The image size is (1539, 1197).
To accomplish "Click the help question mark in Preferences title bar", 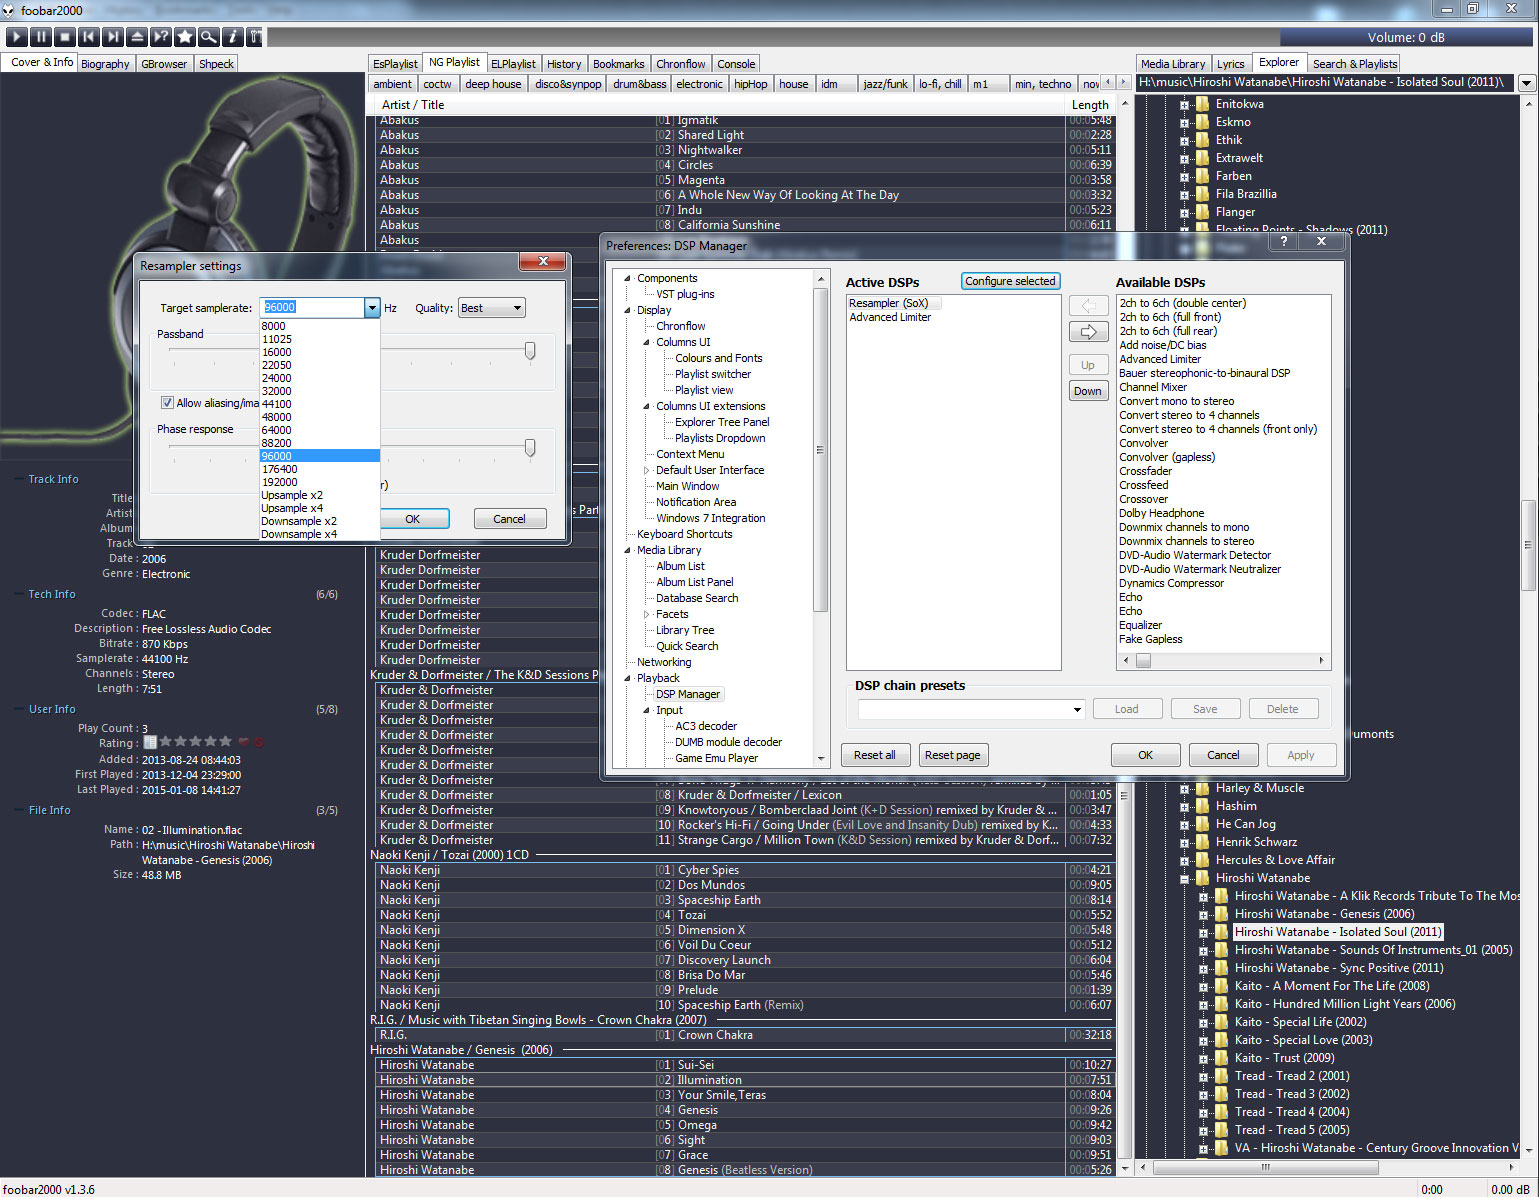I will tap(1283, 241).
